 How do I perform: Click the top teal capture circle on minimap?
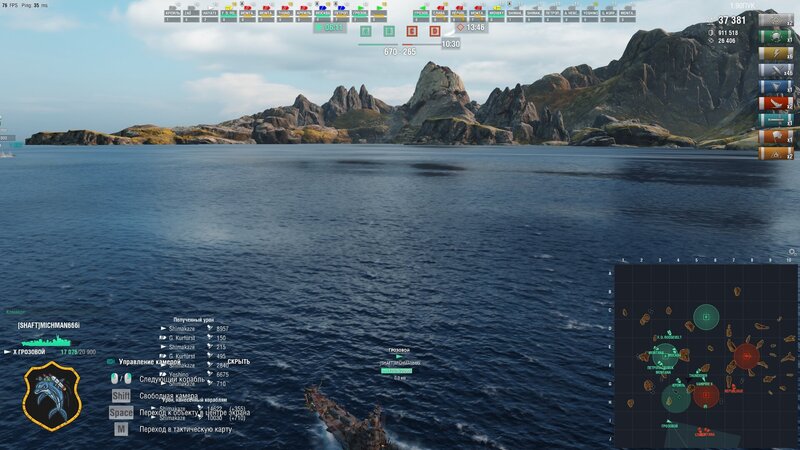706,317
